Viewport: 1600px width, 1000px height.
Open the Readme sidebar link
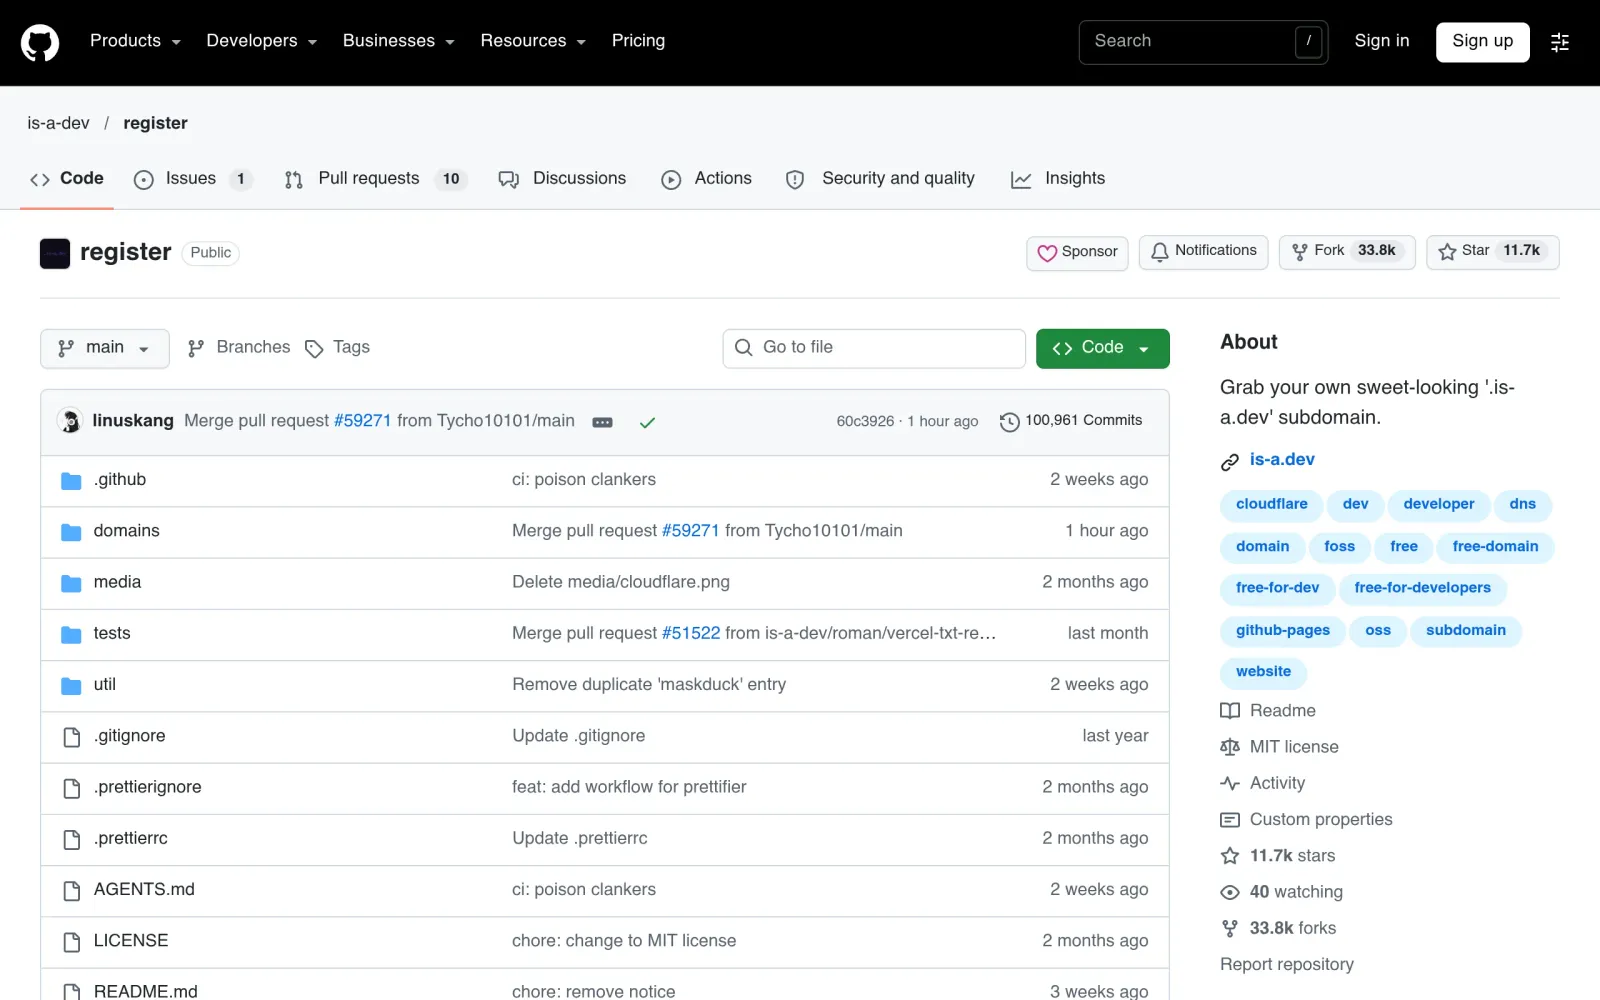[1268, 711]
